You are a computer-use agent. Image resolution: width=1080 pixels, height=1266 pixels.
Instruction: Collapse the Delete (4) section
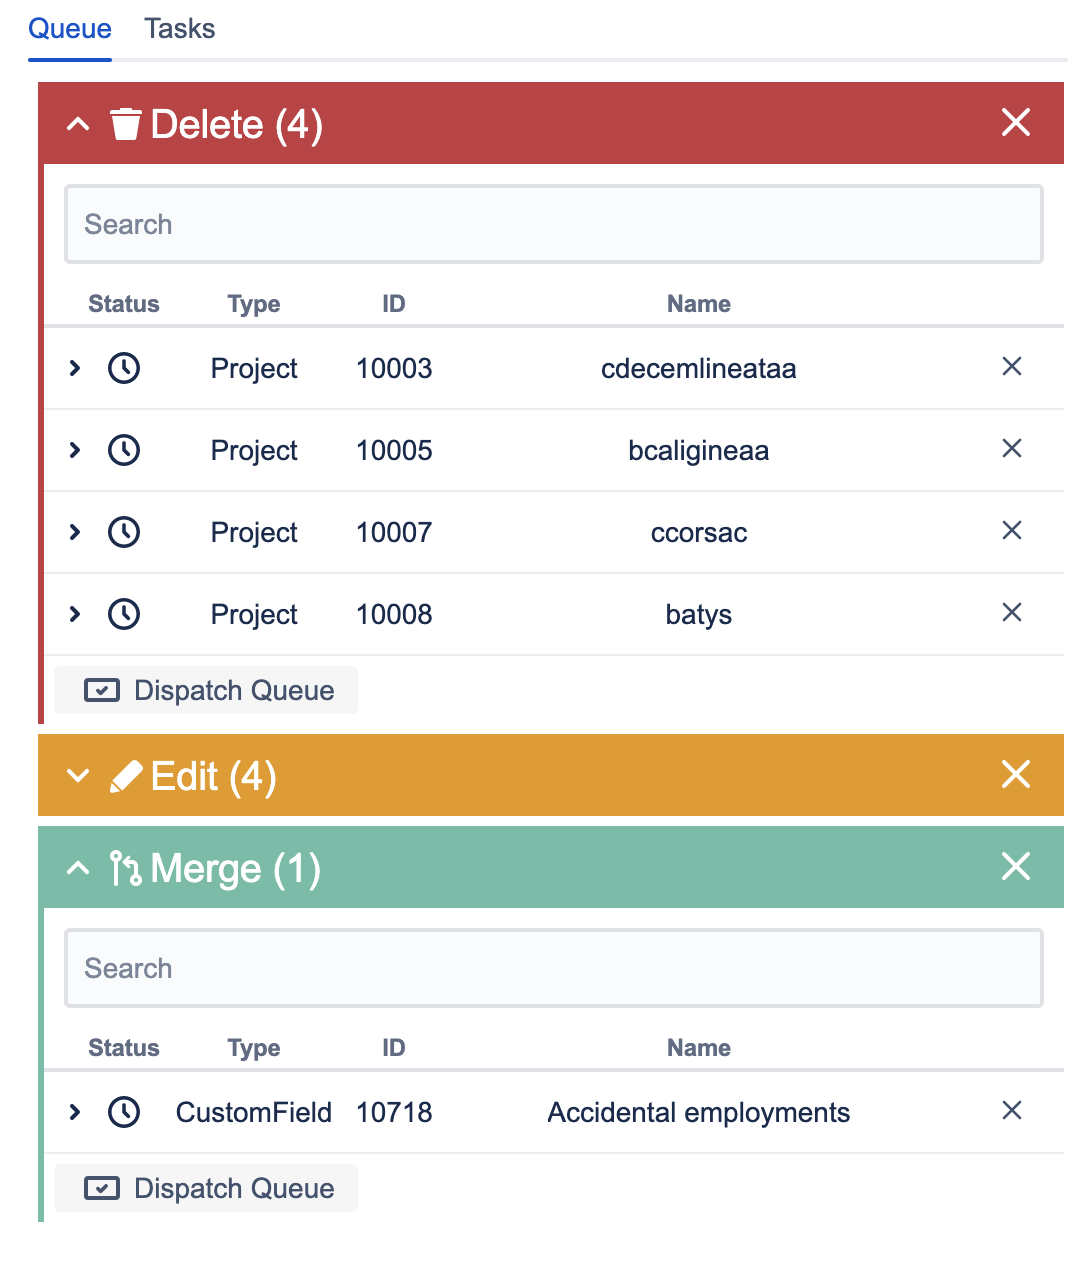point(78,124)
